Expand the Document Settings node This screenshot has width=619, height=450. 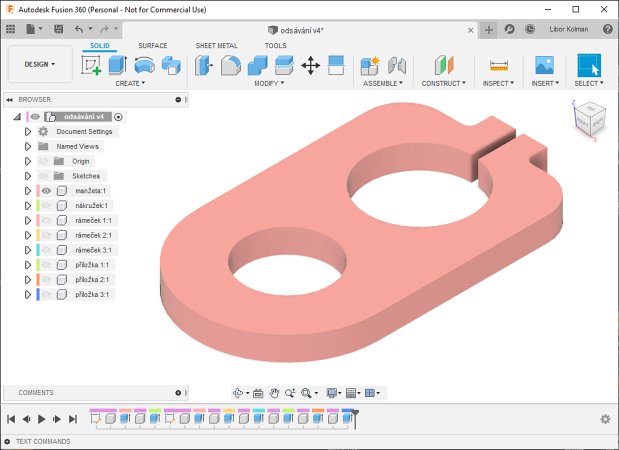click(x=28, y=131)
